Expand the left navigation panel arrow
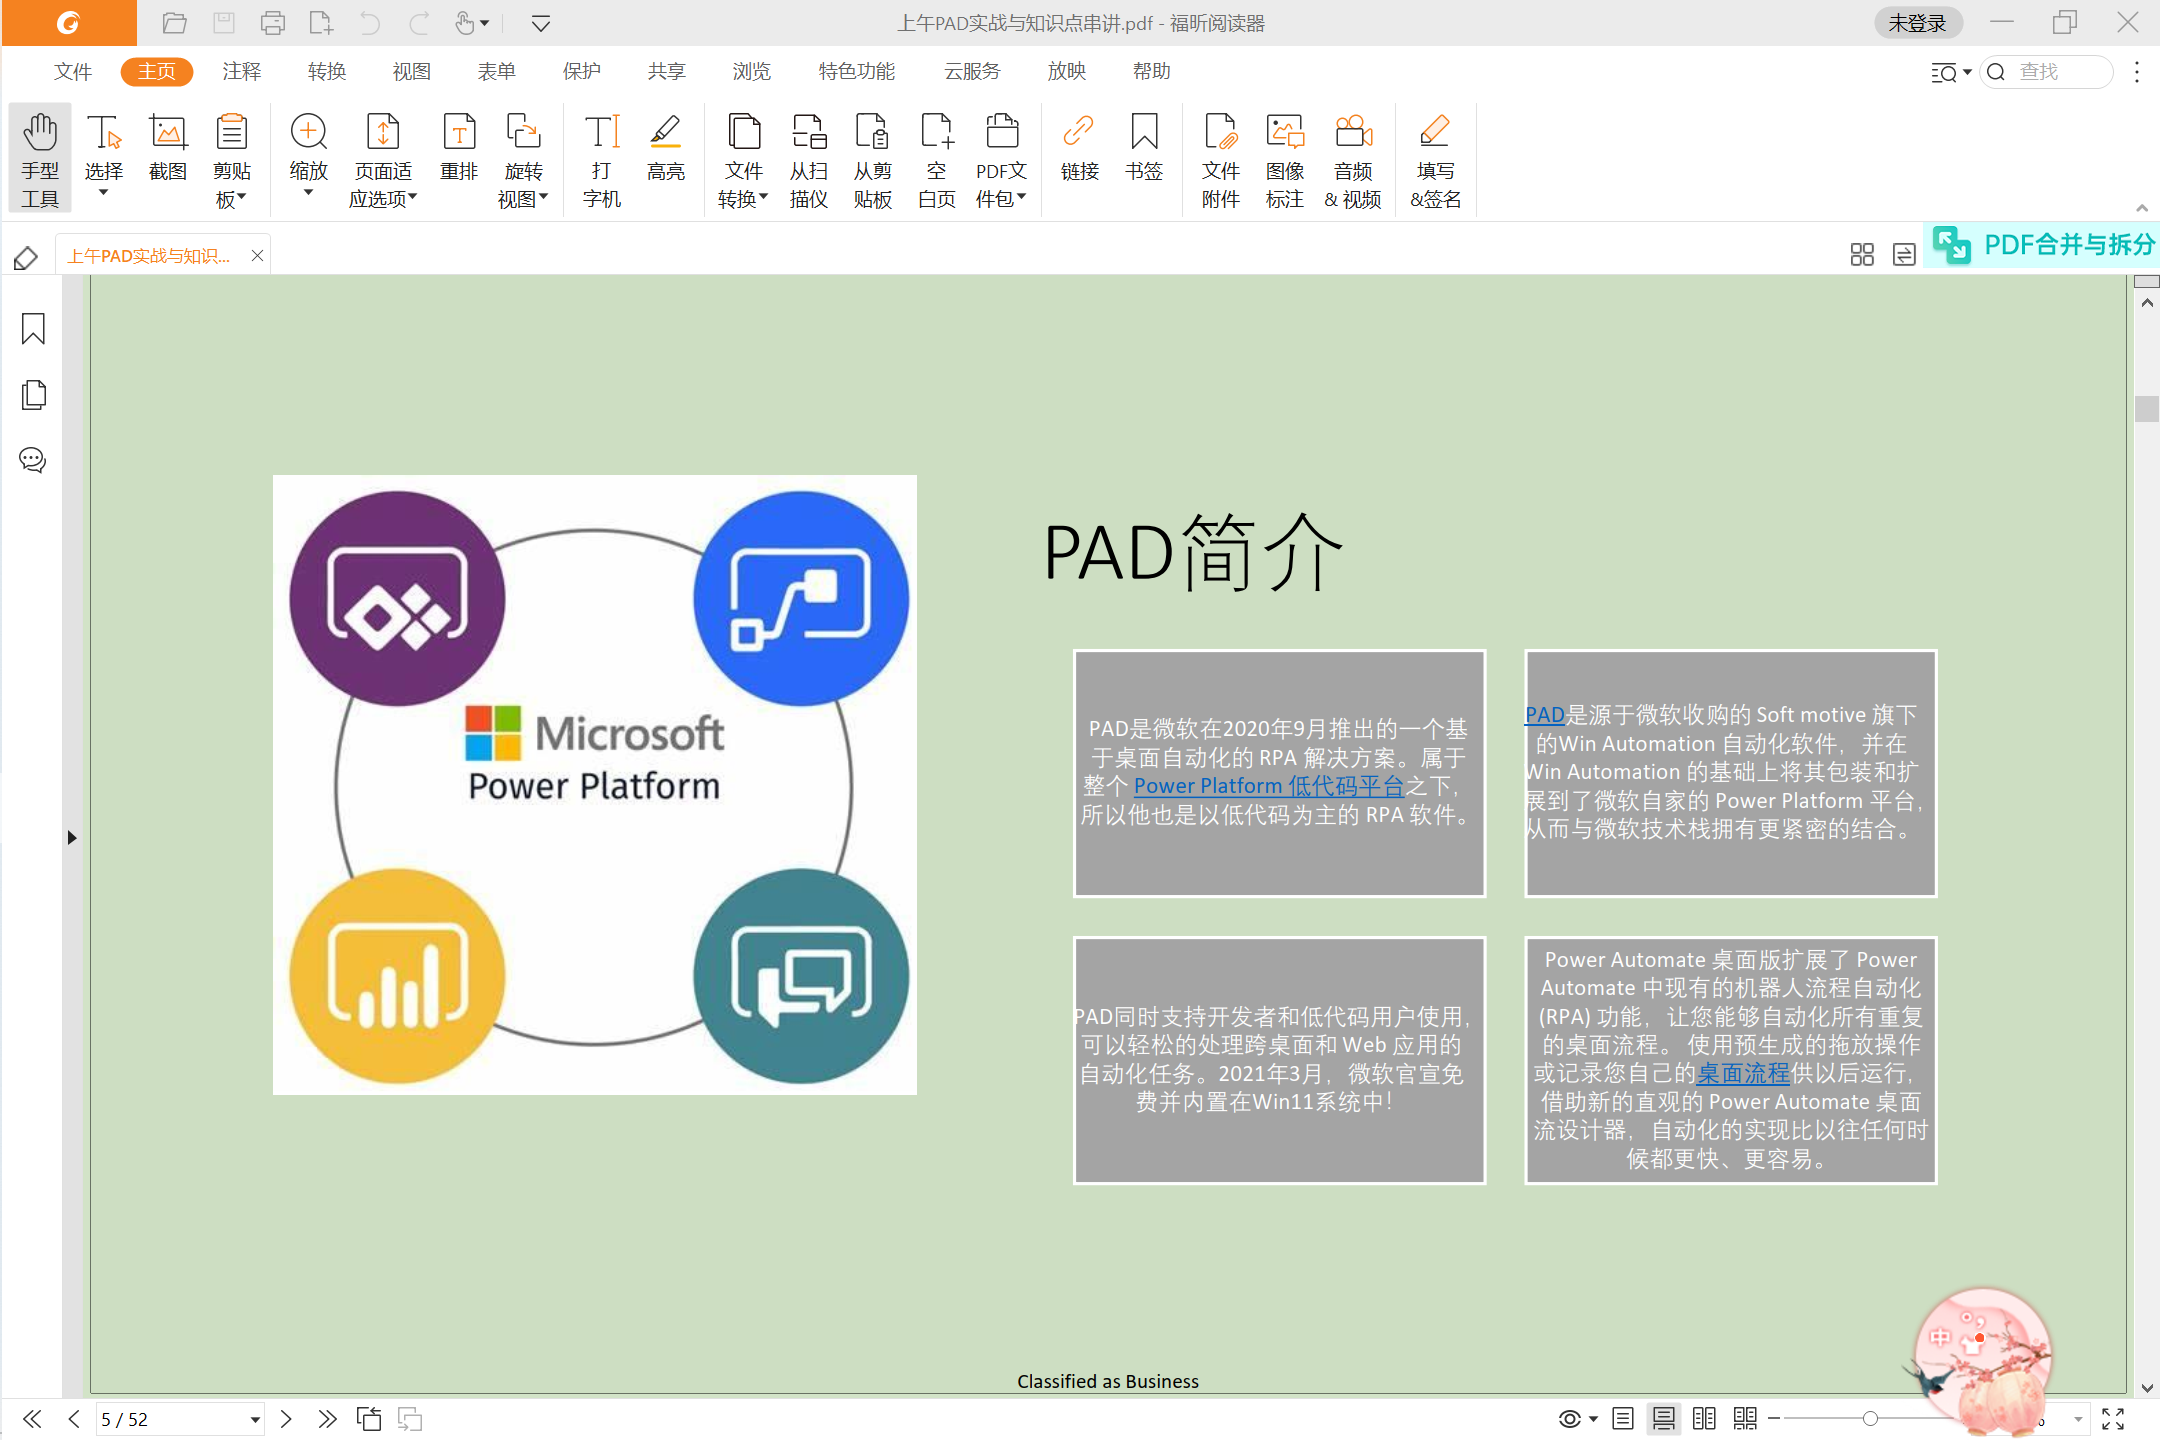The image size is (2160, 1440). click(x=72, y=838)
